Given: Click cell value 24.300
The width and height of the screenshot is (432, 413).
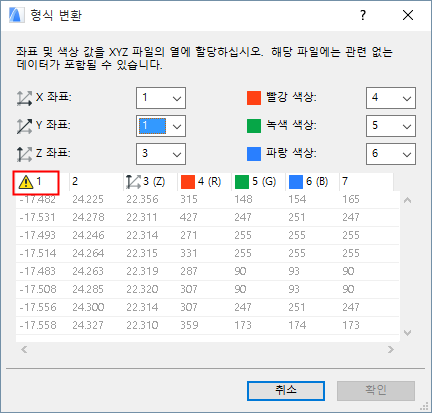Looking at the screenshot, I should click(x=88, y=307).
